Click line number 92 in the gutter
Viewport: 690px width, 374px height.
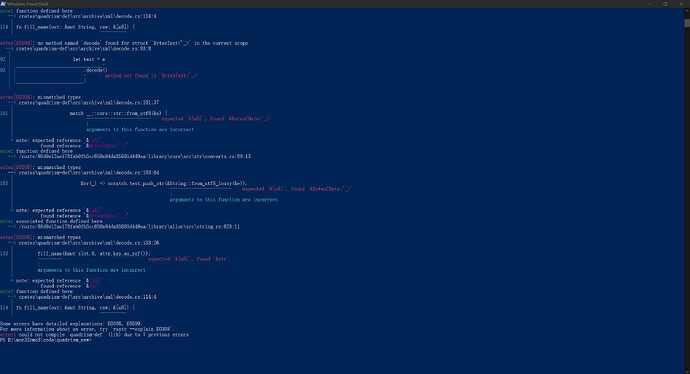(3, 59)
